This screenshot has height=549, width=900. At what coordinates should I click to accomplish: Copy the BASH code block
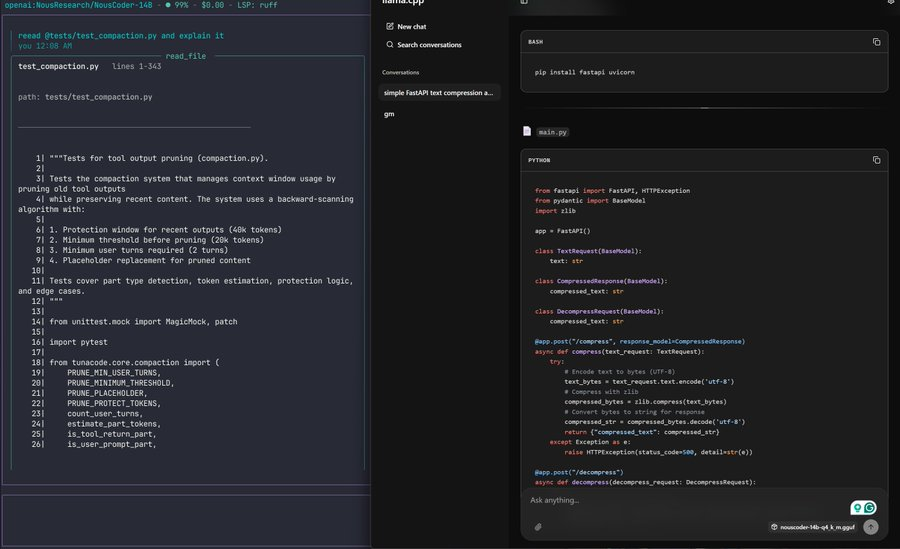(876, 42)
